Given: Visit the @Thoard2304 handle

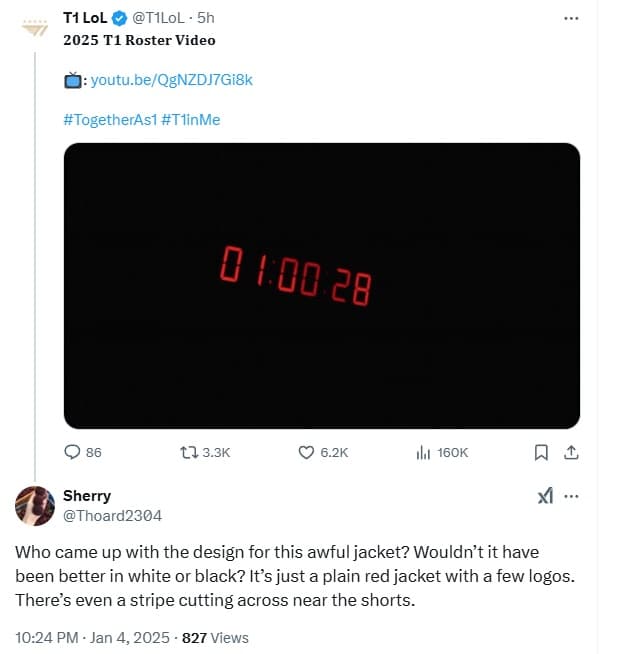Looking at the screenshot, I should pos(112,515).
